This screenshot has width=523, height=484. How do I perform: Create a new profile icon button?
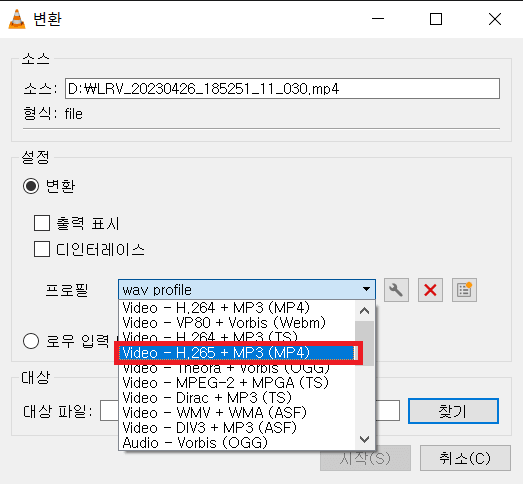point(464,290)
